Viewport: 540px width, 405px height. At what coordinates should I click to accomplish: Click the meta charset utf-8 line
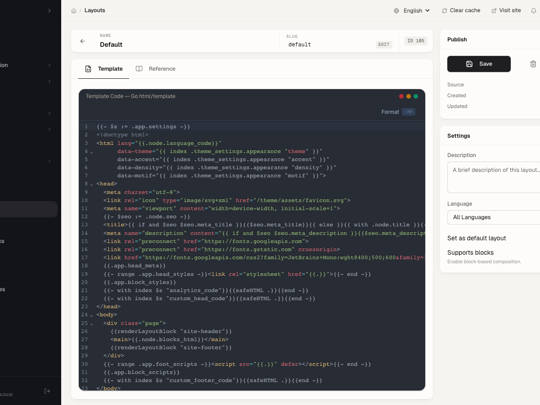(x=142, y=192)
